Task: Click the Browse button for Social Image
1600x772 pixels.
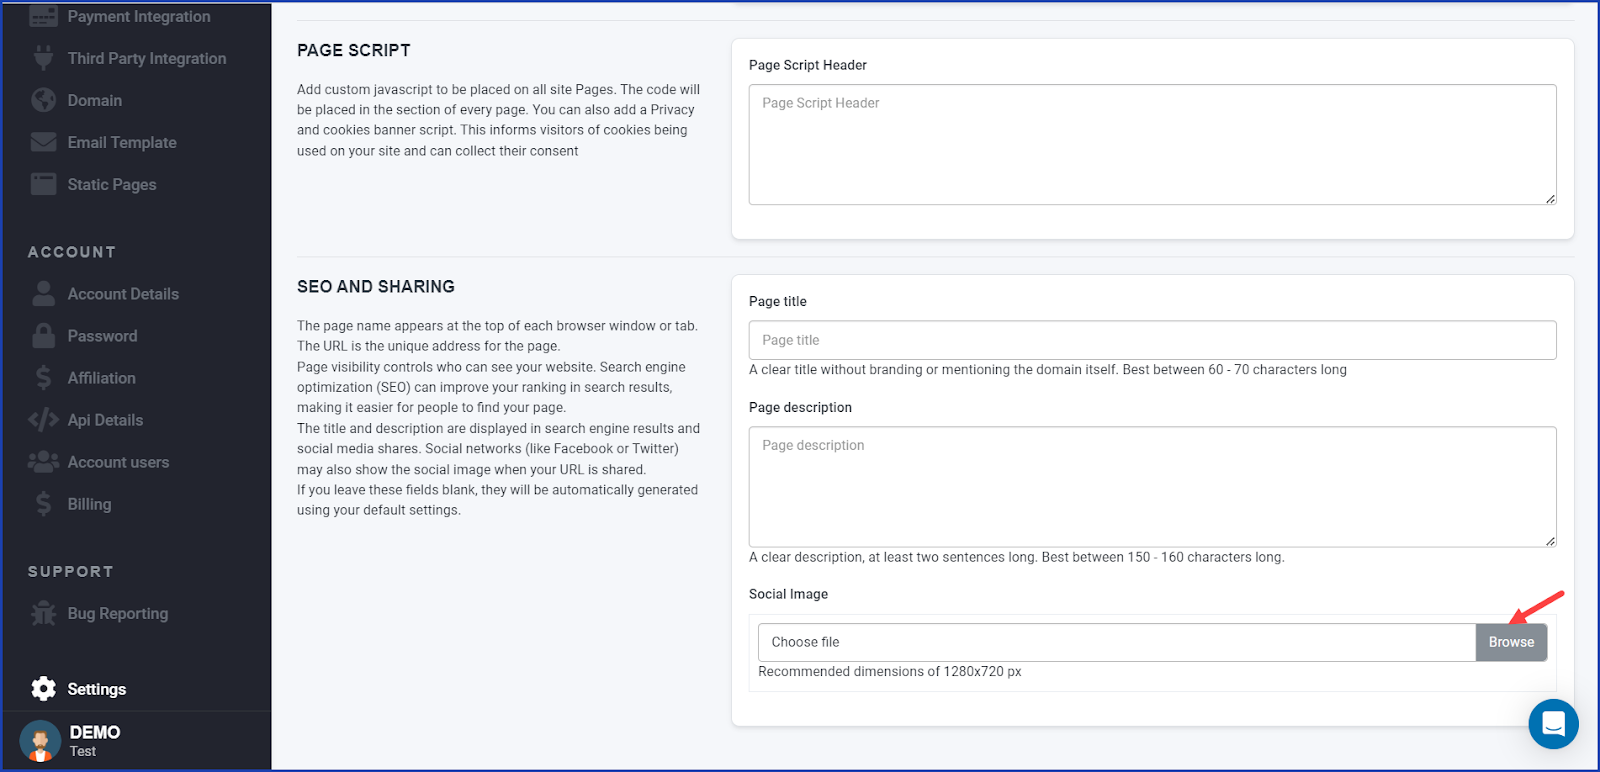Action: pos(1511,642)
